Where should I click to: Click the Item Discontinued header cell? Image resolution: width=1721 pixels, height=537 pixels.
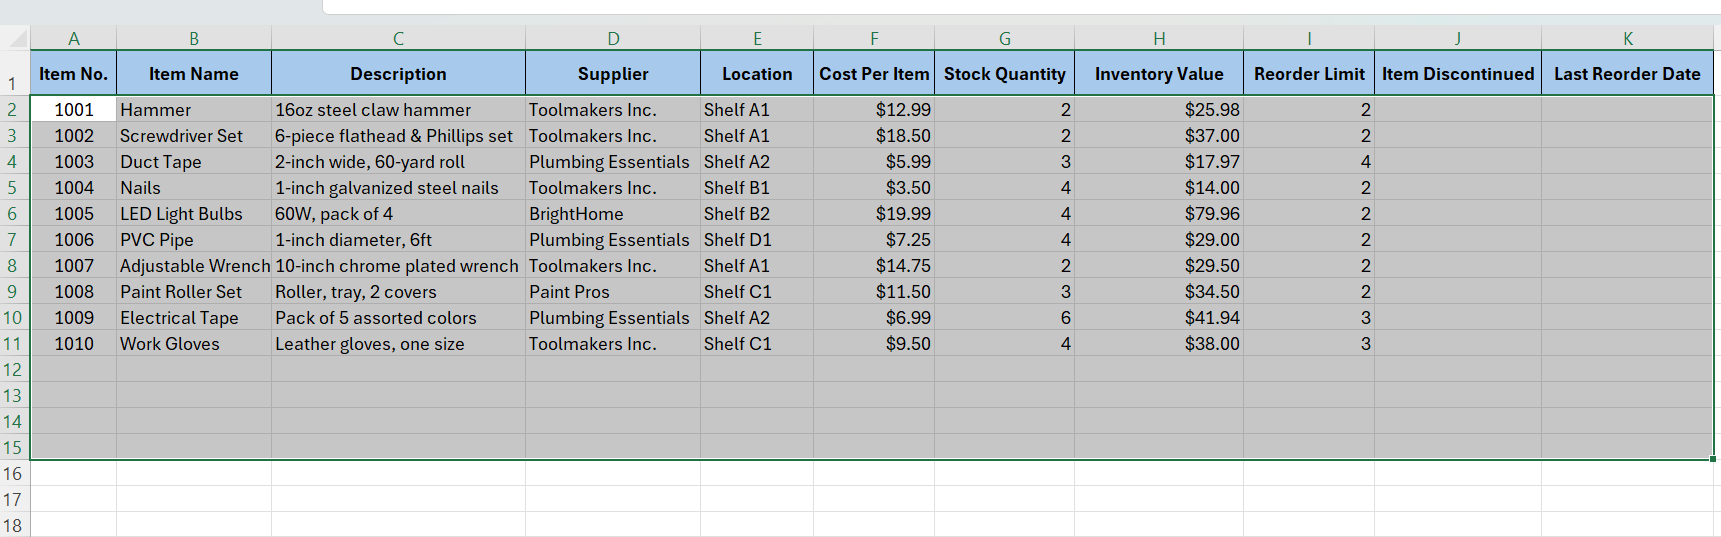pos(1457,74)
